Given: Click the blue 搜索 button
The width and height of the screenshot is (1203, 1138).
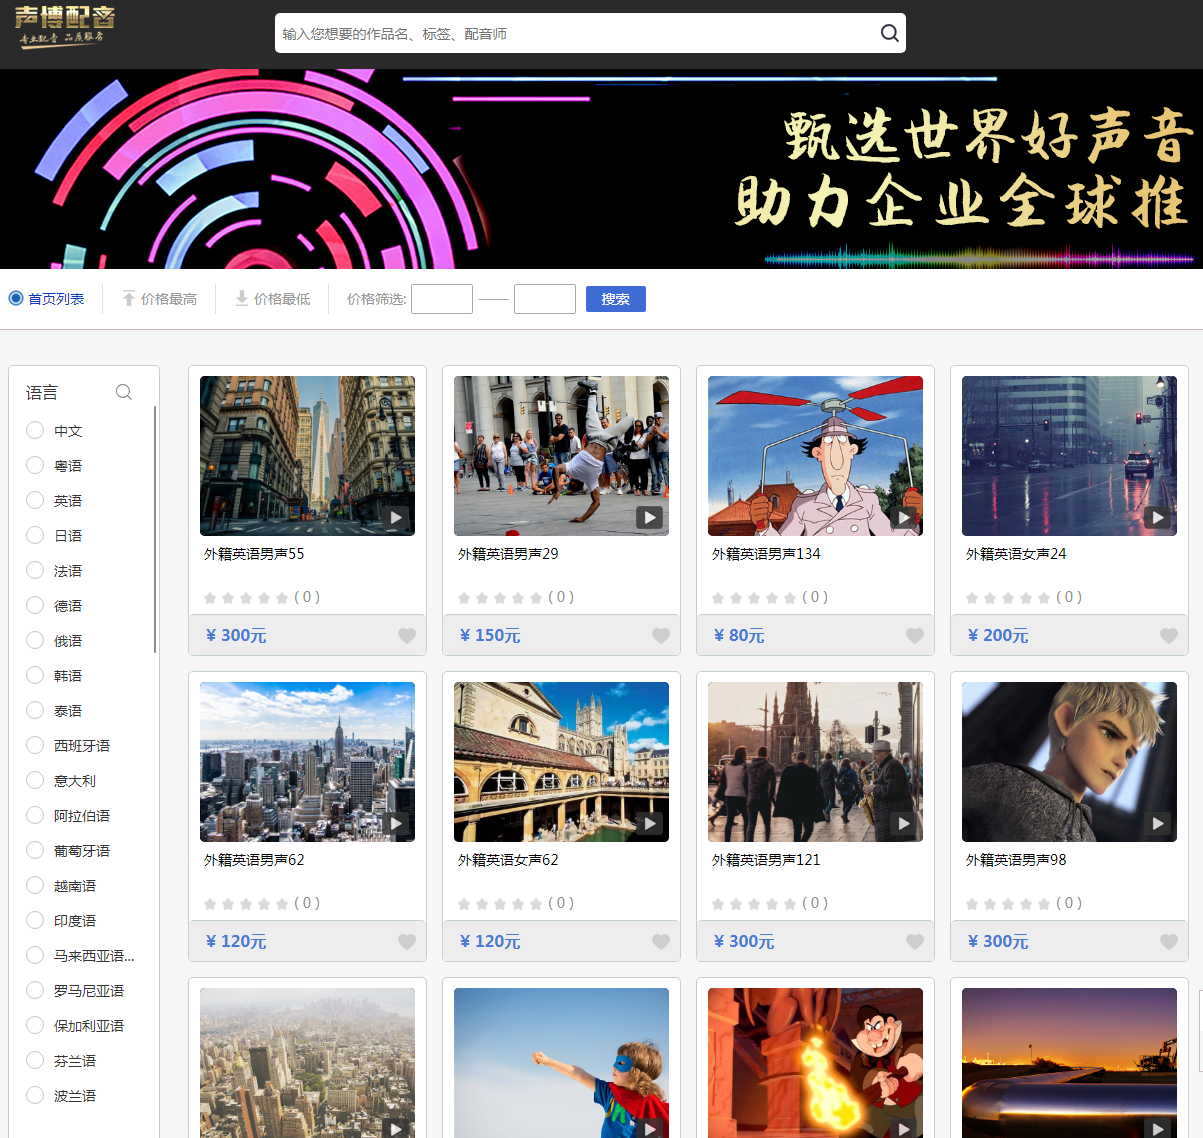Looking at the screenshot, I should point(615,299).
